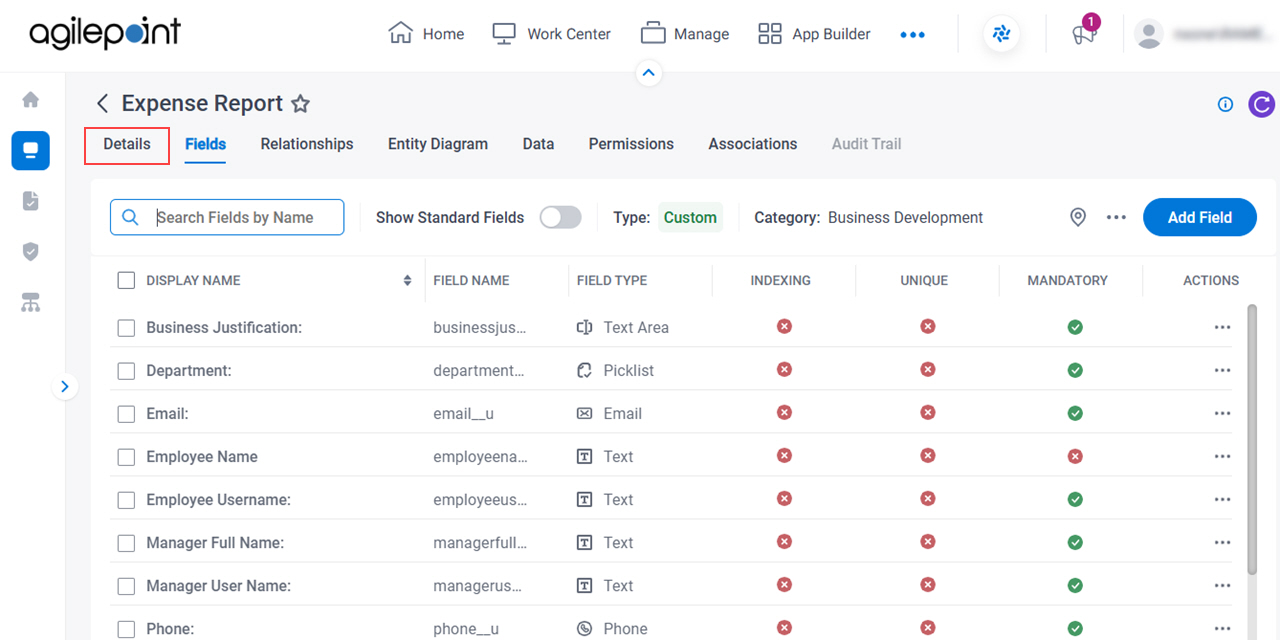
Task: Open the shield sidebar icon
Action: [30, 251]
